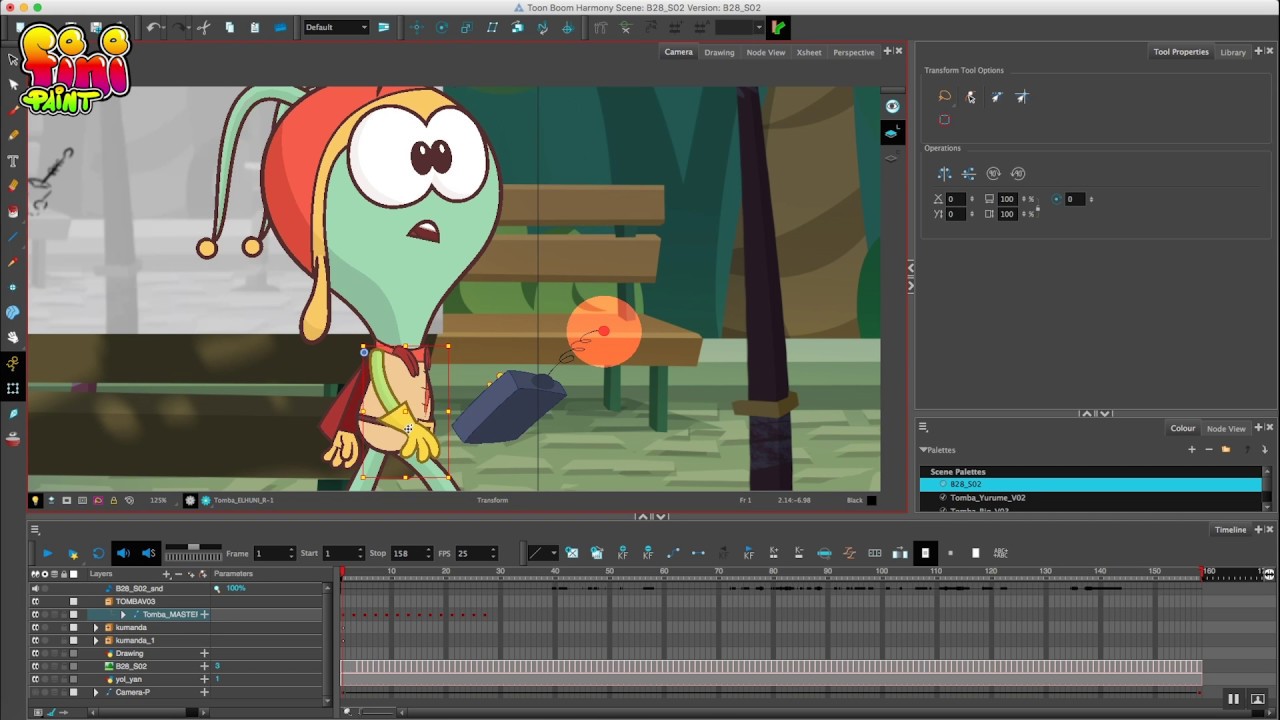
Task: Toggle Snap and Align option icon
Action: [996, 97]
